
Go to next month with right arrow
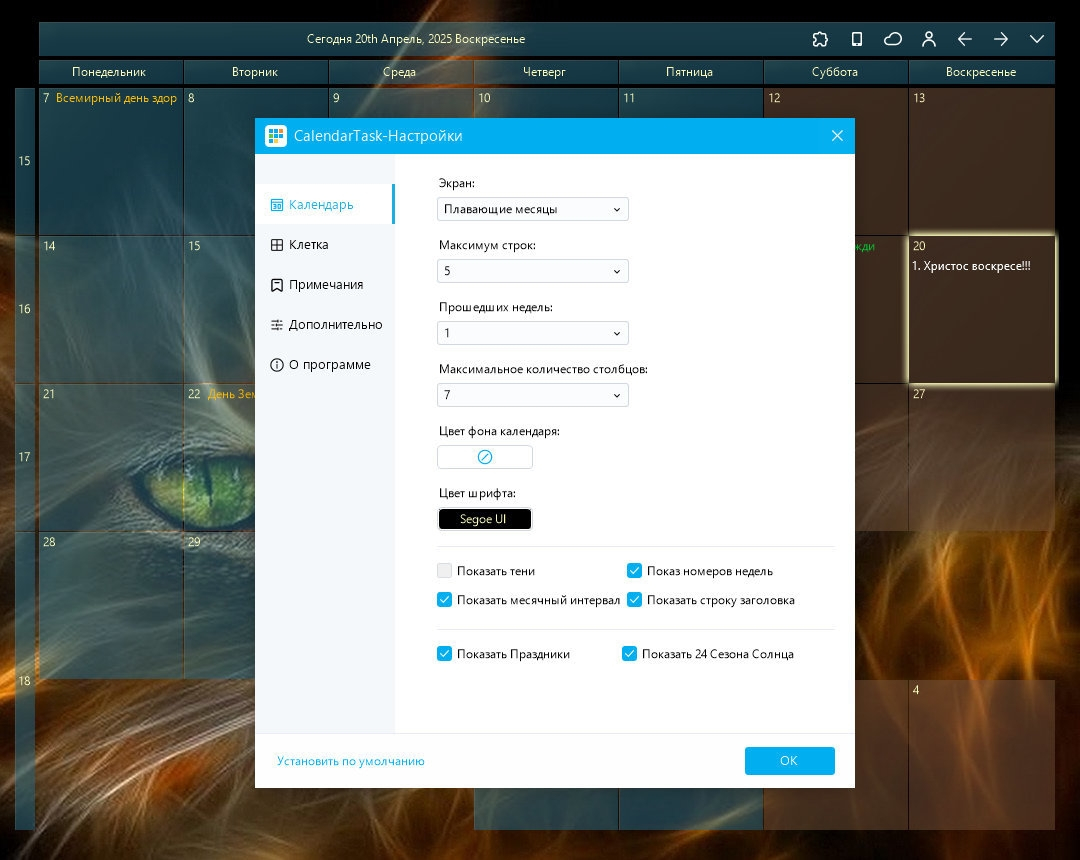coord(1001,39)
